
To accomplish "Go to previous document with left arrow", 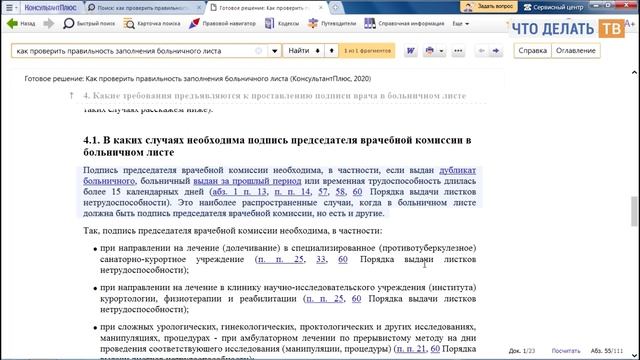I will 482,51.
